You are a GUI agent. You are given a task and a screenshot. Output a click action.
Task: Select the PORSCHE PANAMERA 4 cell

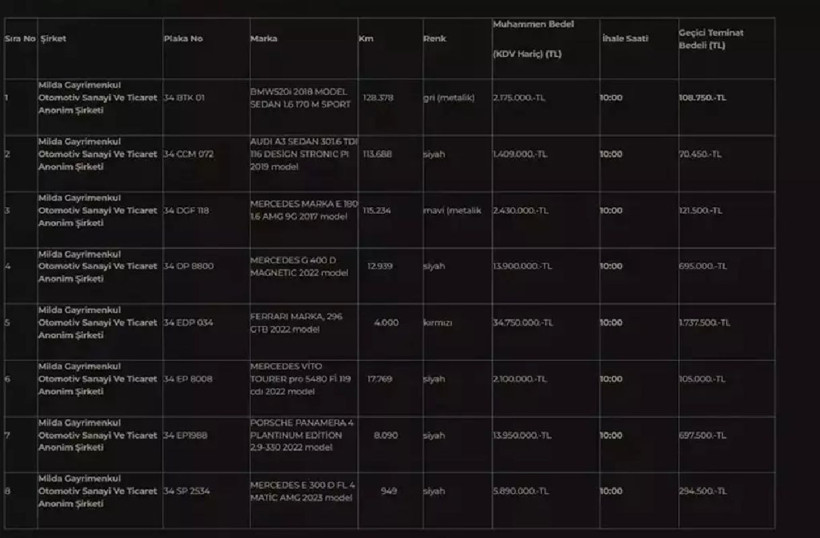click(302, 435)
